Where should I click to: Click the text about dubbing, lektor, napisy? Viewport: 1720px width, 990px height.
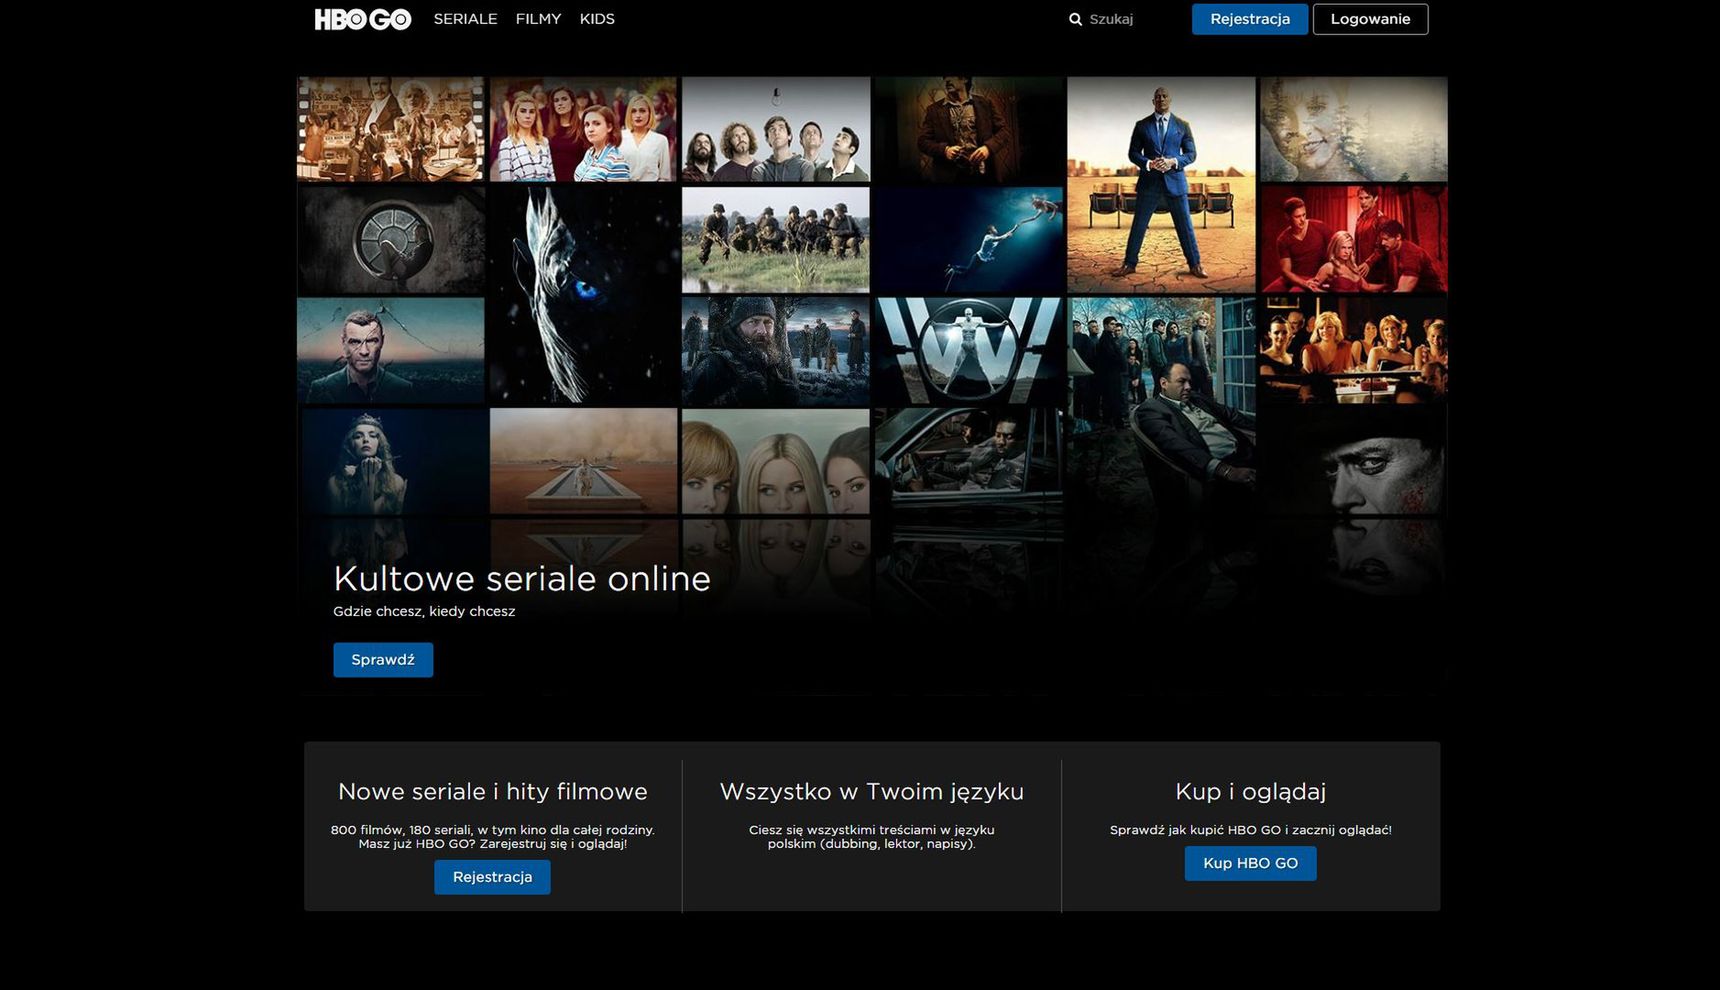pyautogui.click(x=872, y=837)
